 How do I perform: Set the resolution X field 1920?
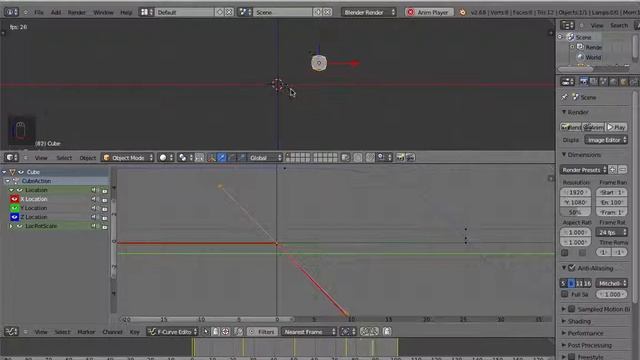[x=576, y=192]
